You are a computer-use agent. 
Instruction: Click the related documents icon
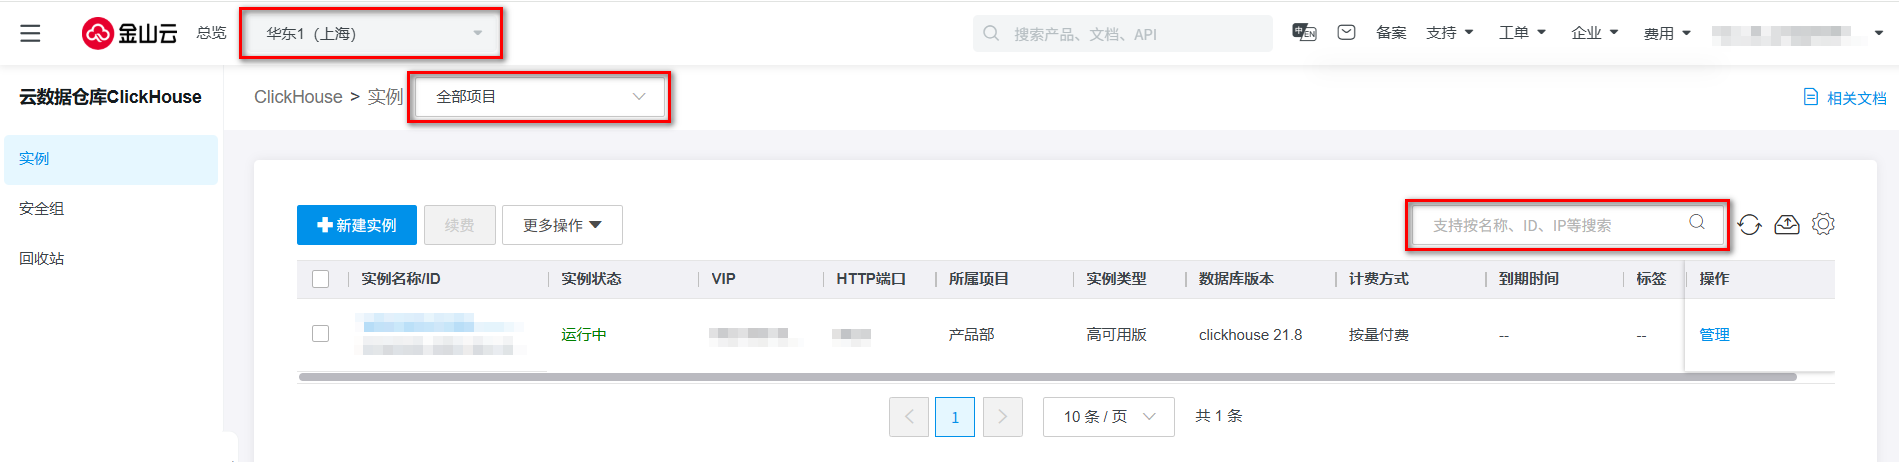click(1810, 97)
